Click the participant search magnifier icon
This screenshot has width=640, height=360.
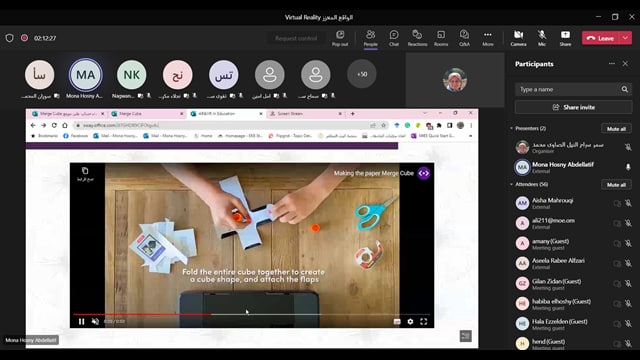[625, 89]
